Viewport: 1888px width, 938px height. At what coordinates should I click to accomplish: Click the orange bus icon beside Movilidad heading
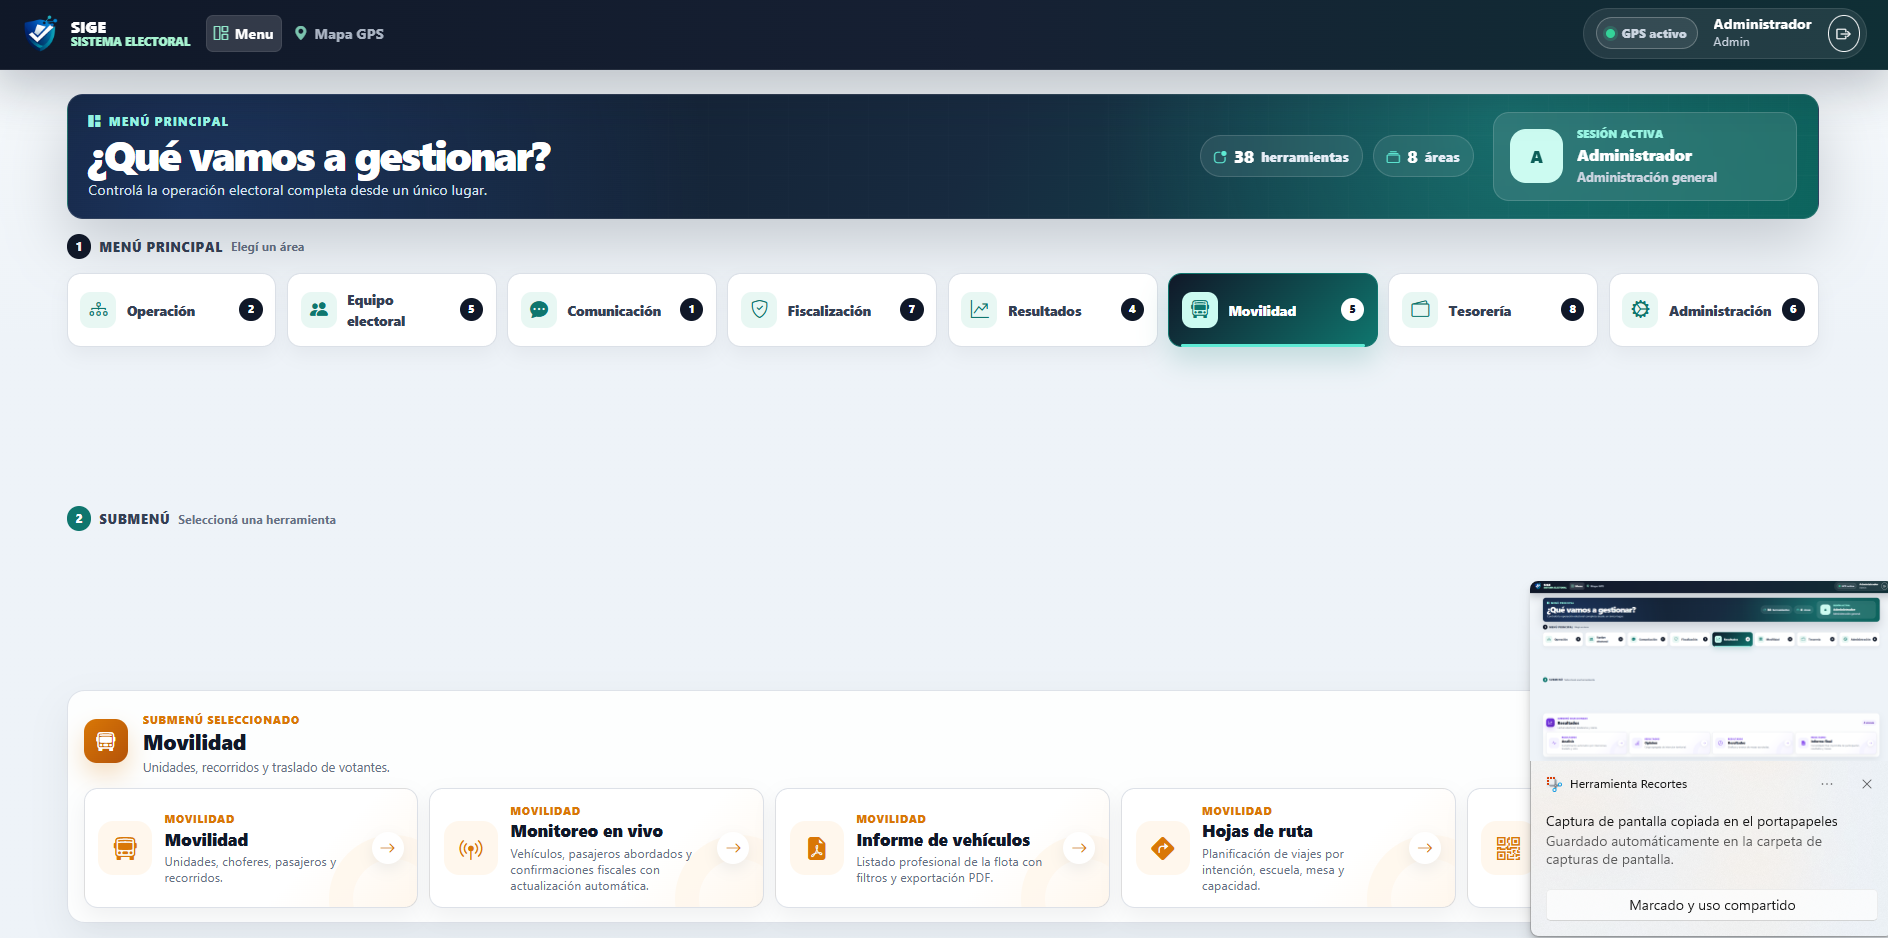click(106, 741)
